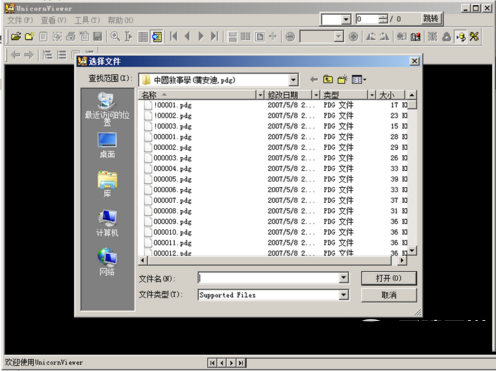Click the open folder icon beside open file
Viewport: 496px width, 371px height.
(30, 36)
